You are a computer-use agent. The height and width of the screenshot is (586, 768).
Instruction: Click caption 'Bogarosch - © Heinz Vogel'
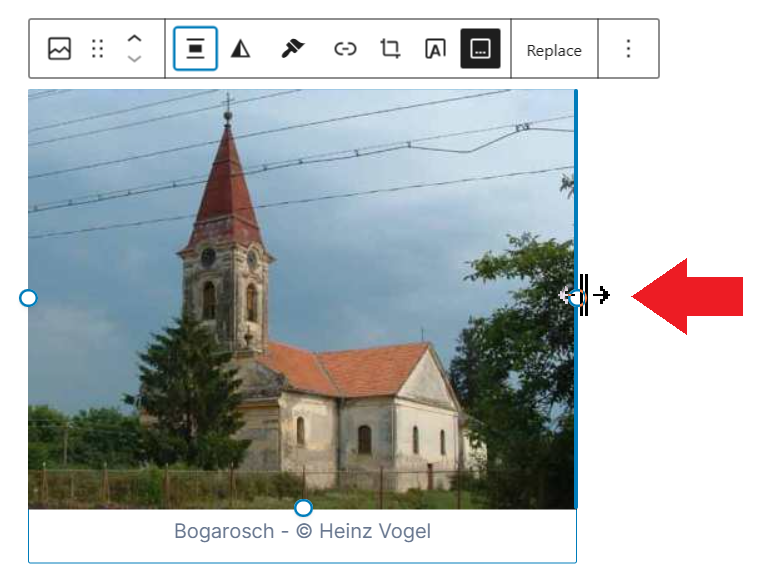(x=303, y=532)
